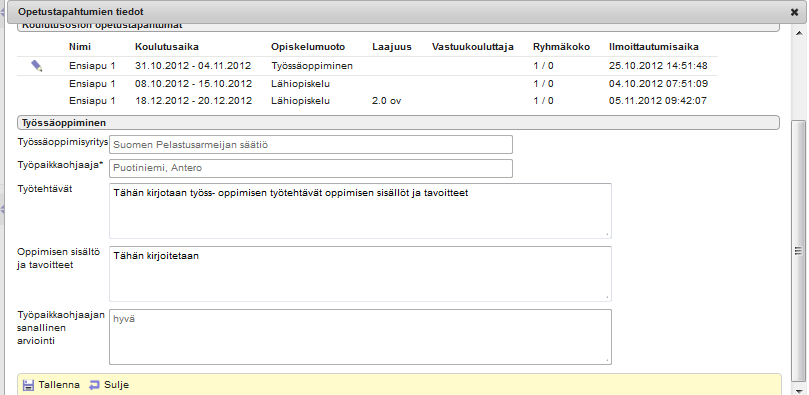Viewport: 809px width, 395px height.
Task: Click the Sulje return arrow icon
Action: pyautogui.click(x=94, y=385)
